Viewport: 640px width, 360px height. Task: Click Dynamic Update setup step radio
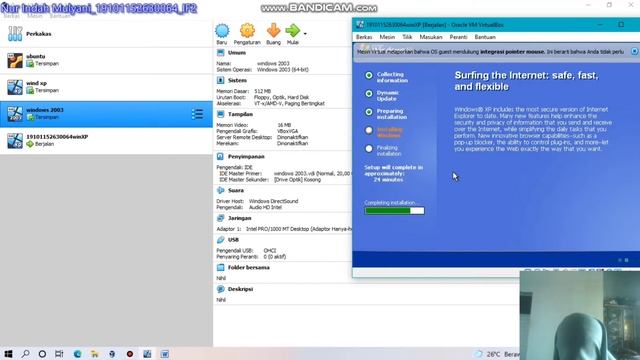[x=369, y=94]
